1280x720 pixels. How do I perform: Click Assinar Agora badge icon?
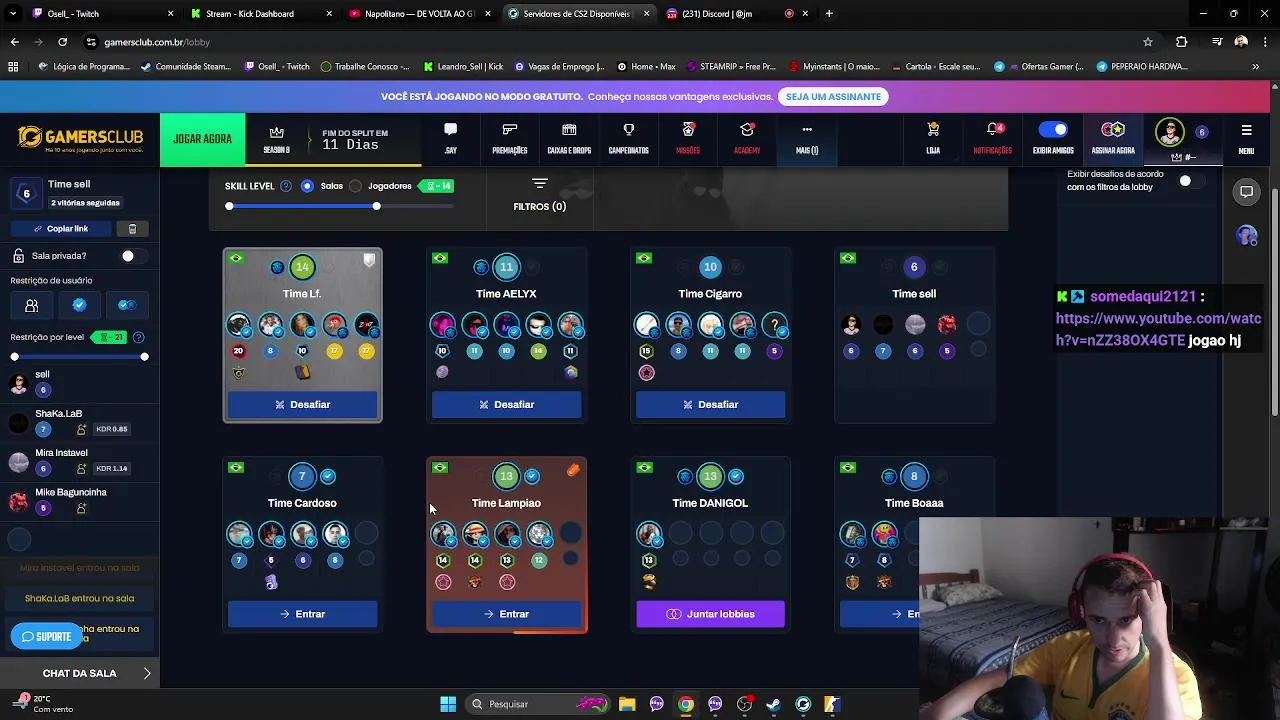[x=1113, y=130]
